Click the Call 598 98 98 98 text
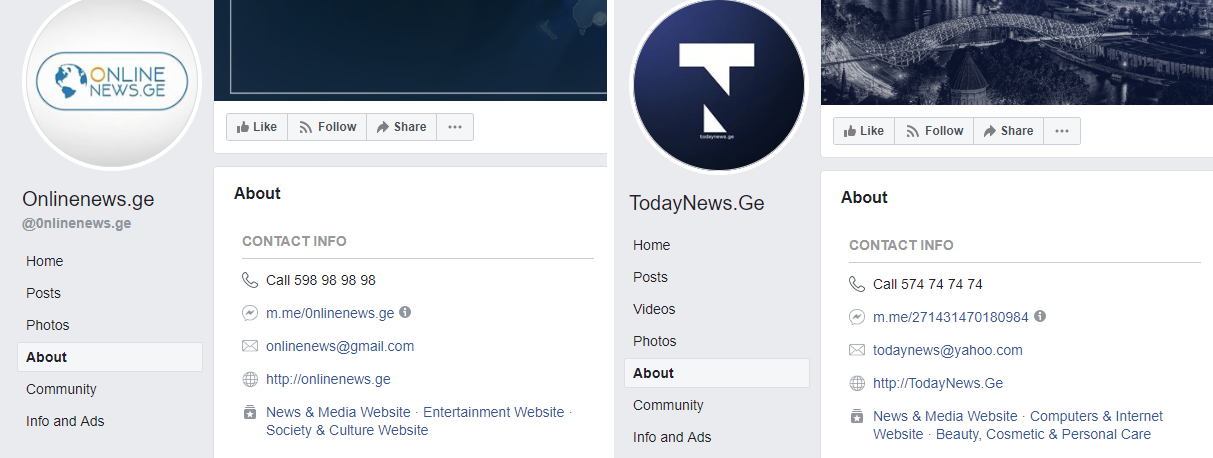 click(321, 280)
